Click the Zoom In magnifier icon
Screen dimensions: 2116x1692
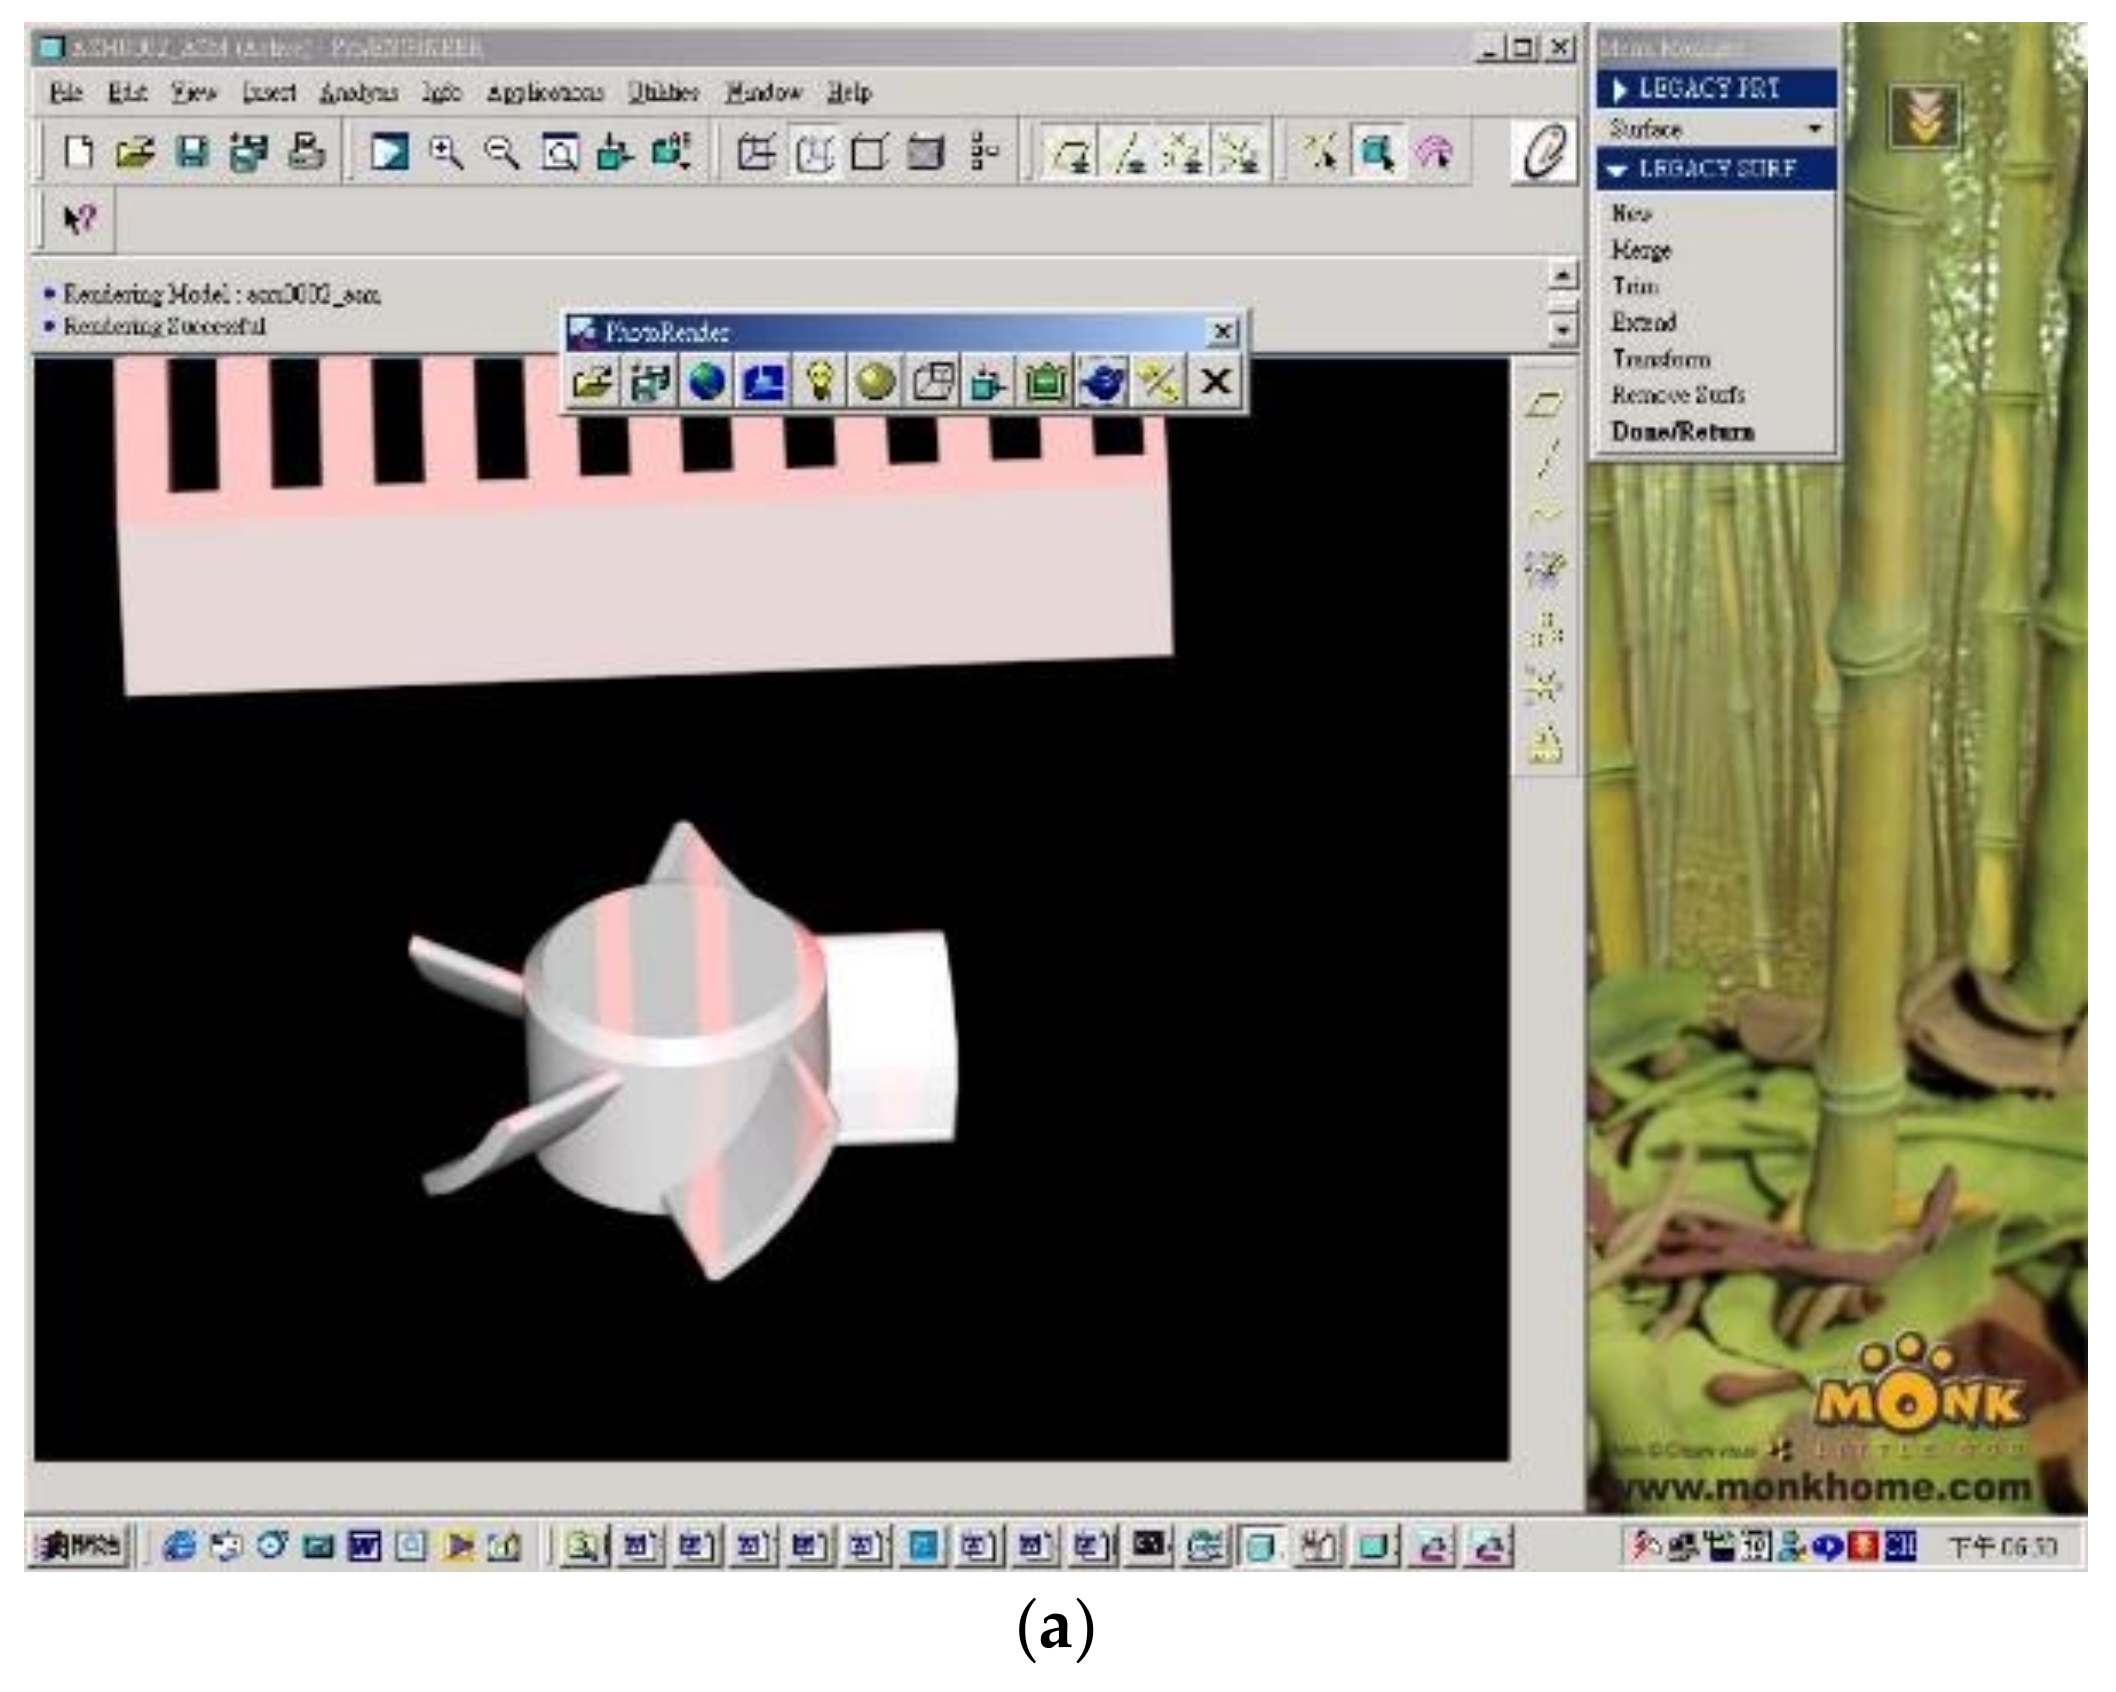[446, 153]
